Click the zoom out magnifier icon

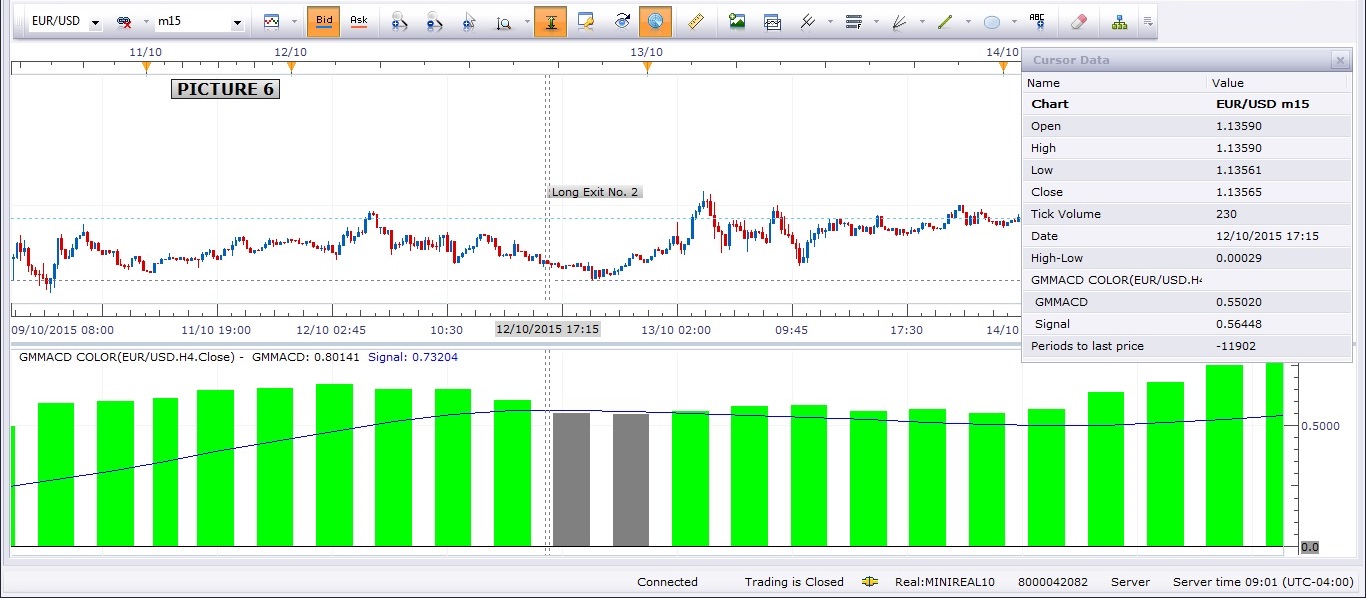pyautogui.click(x=433, y=21)
